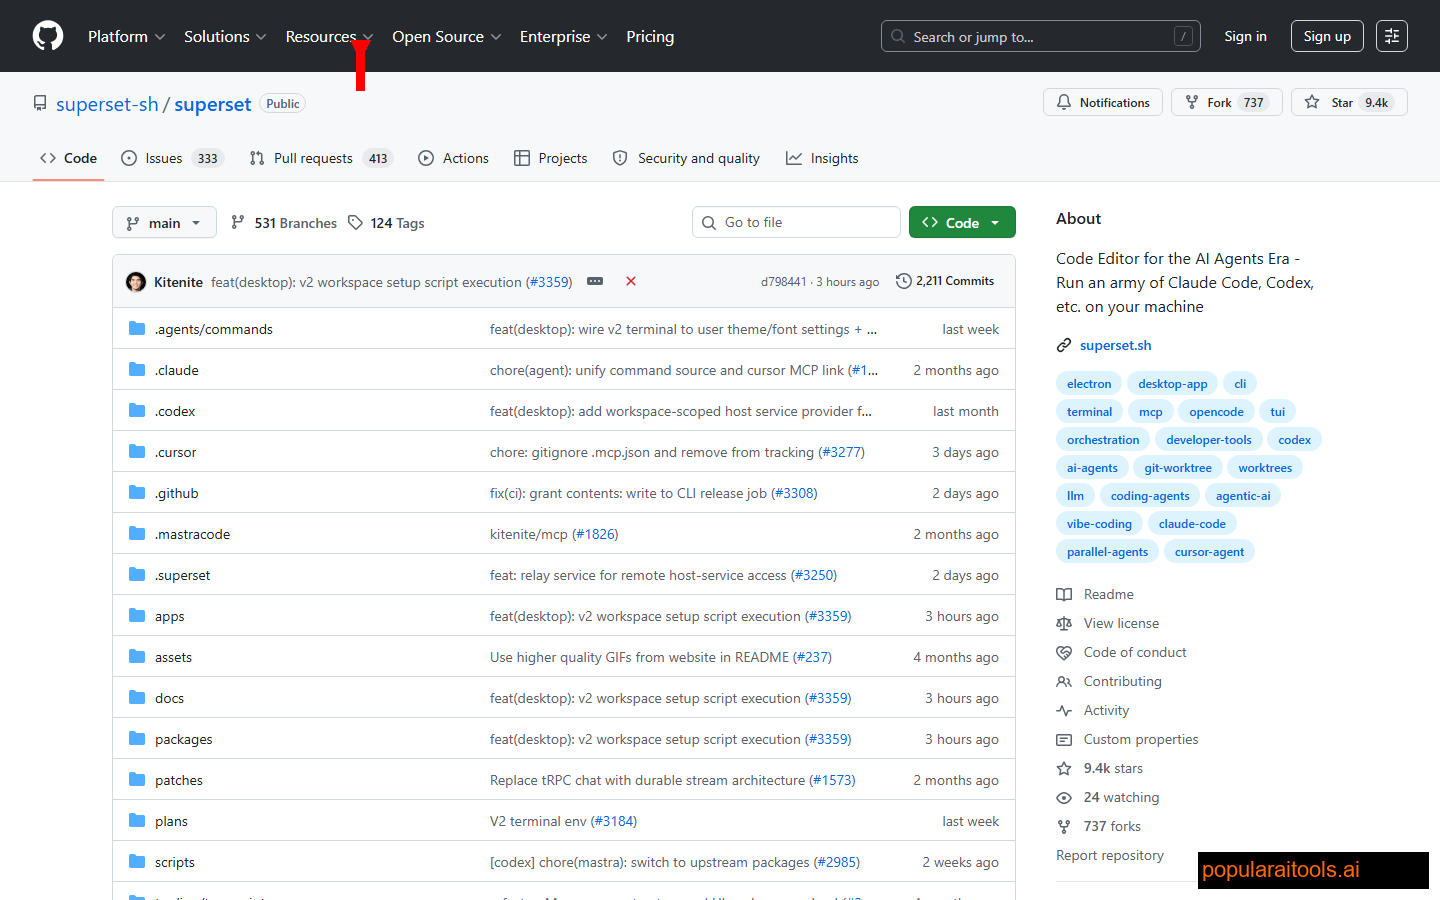The height and width of the screenshot is (900, 1440).
Task: Open the .github folder
Action: coord(177,492)
